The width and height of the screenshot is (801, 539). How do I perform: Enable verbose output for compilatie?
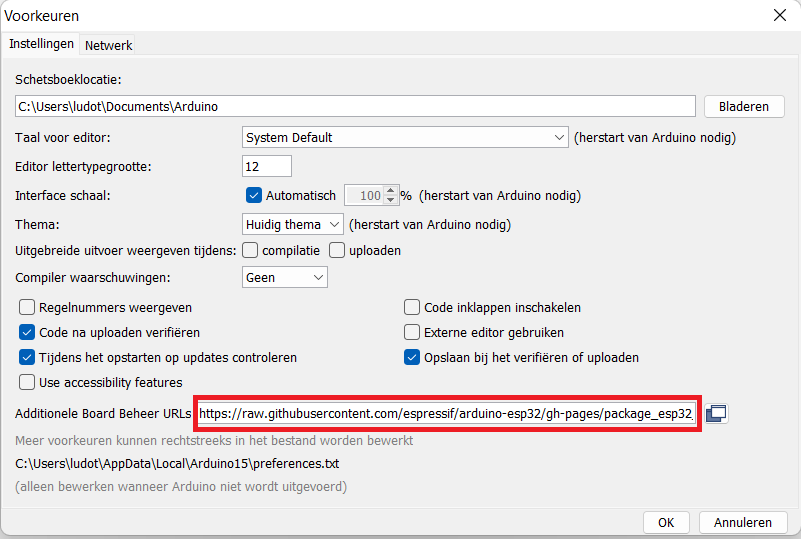tap(250, 250)
